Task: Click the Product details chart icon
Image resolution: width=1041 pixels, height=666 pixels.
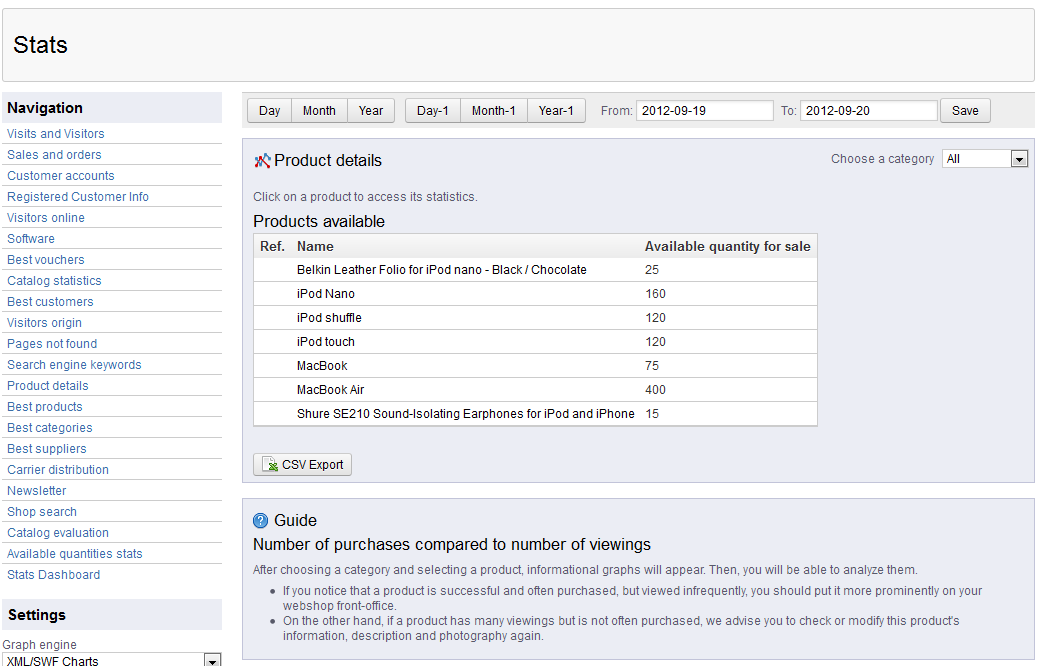Action: tap(263, 161)
